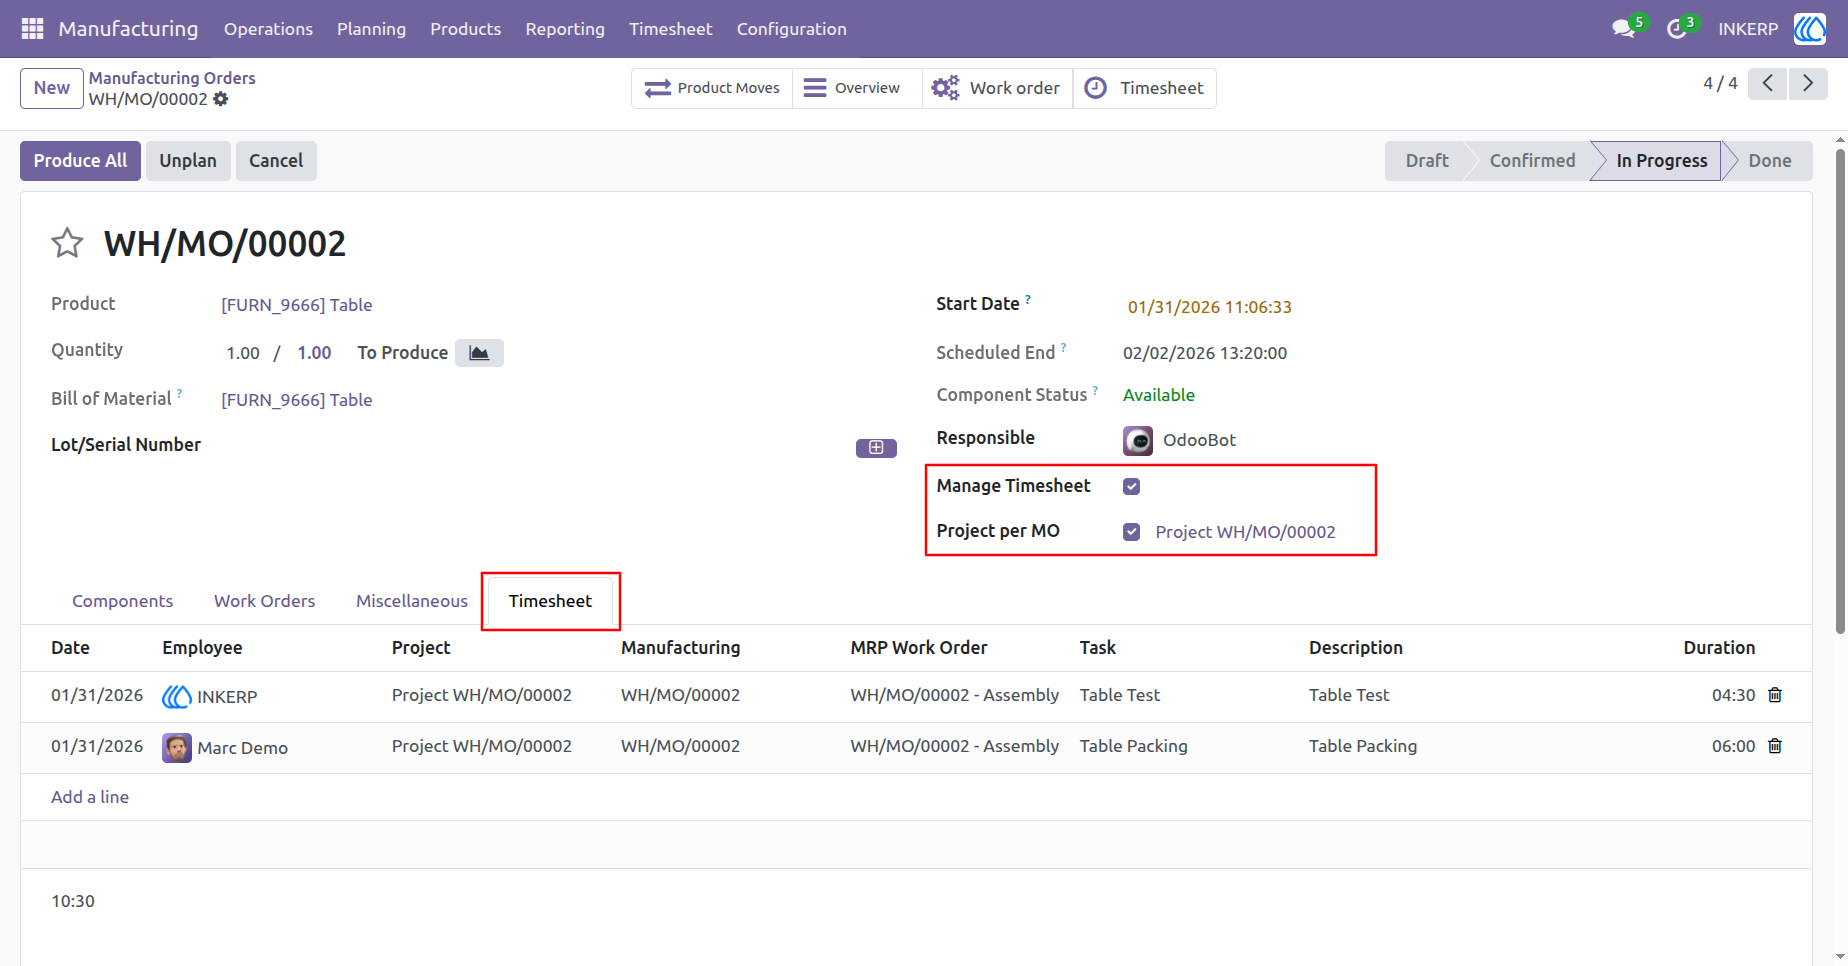This screenshot has height=966, width=1848.
Task: Open the gear actions menu beside WH/MO/00002
Action: (x=221, y=99)
